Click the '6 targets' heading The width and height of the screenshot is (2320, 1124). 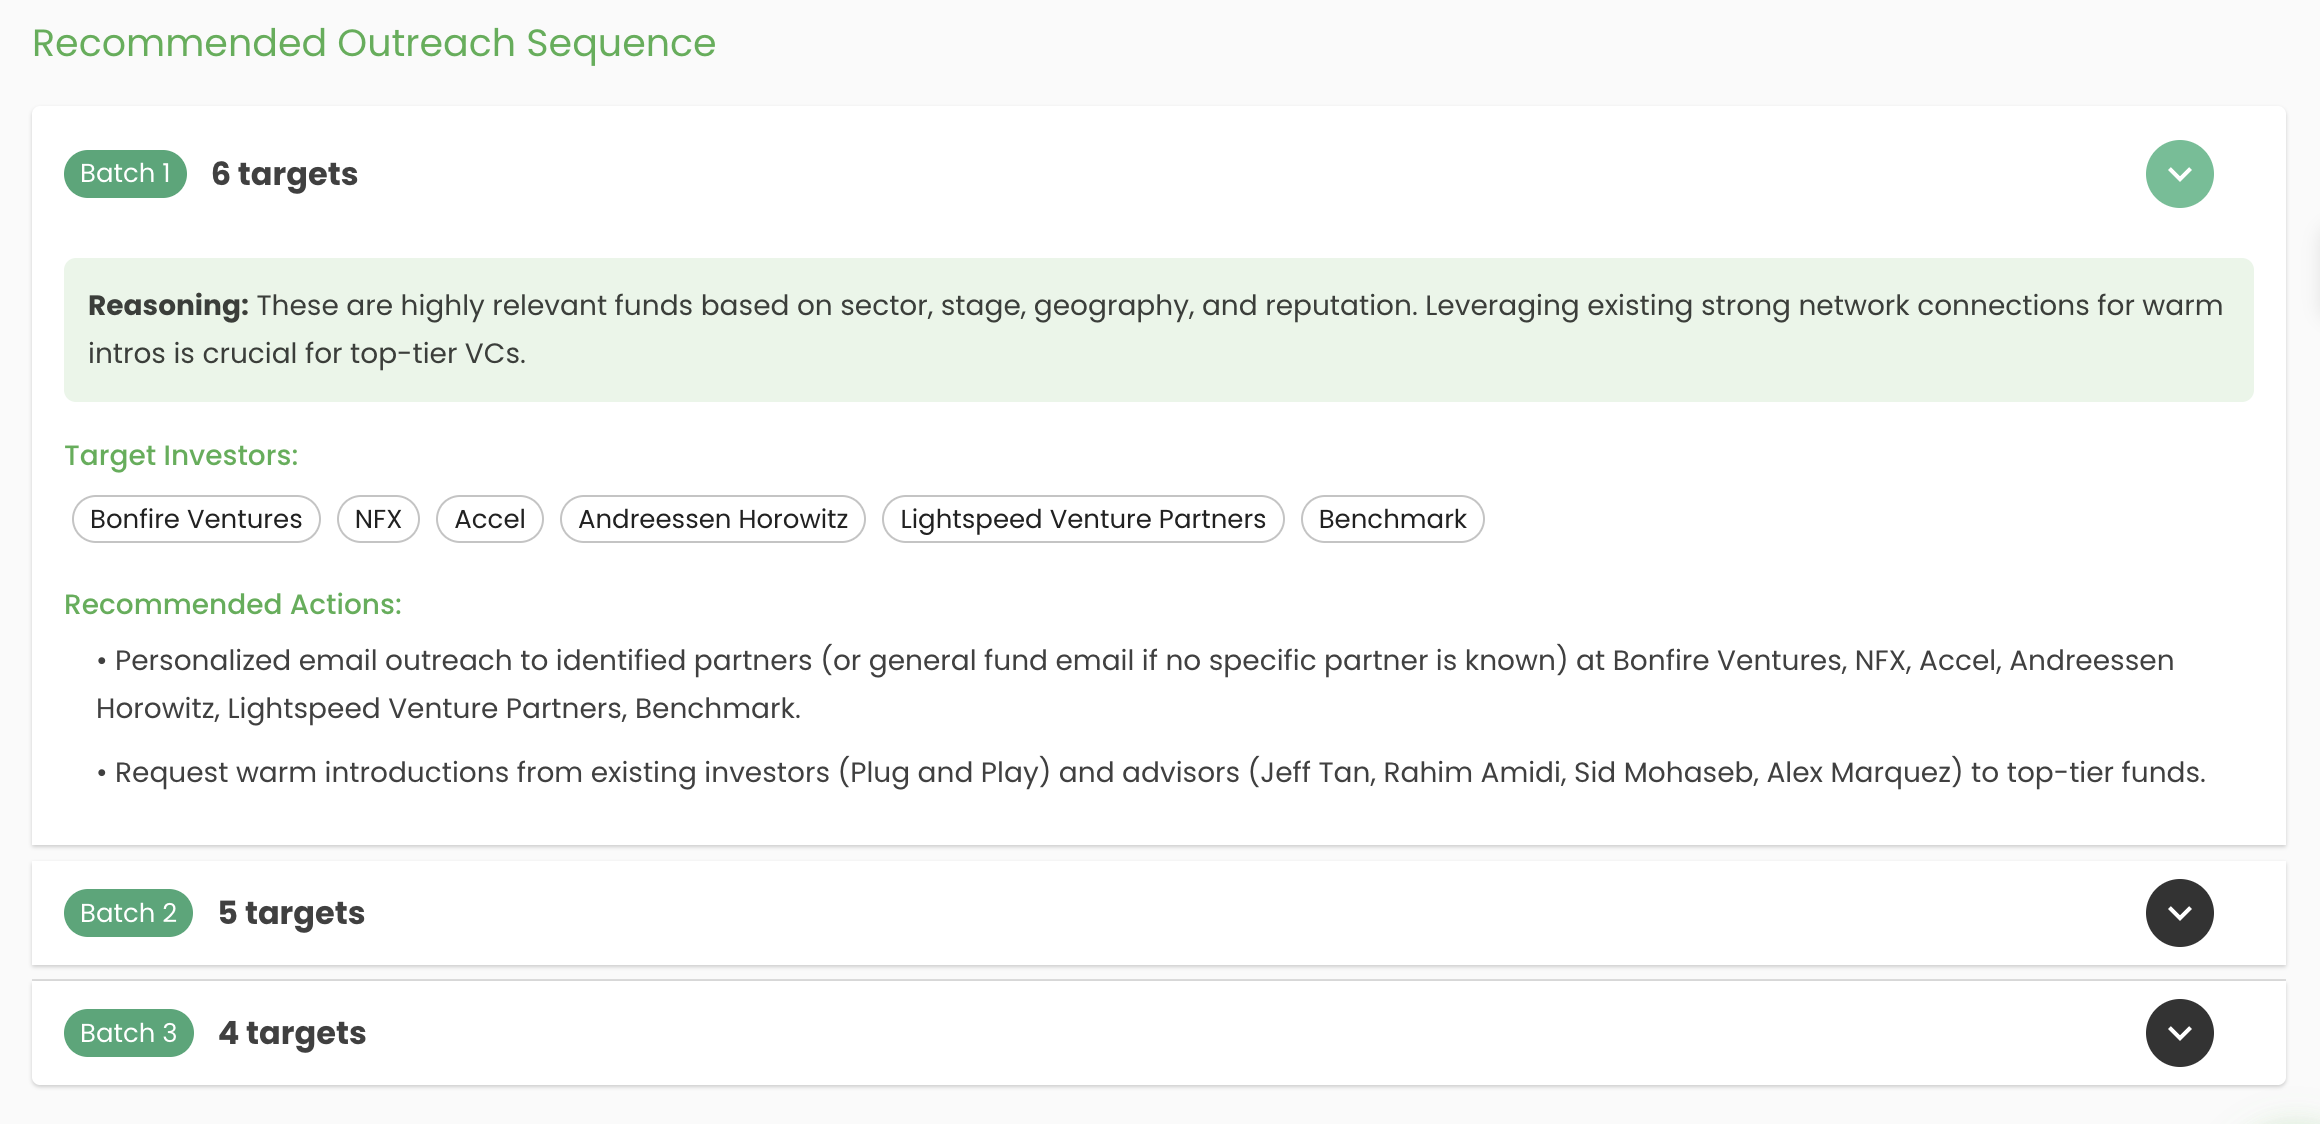click(285, 174)
